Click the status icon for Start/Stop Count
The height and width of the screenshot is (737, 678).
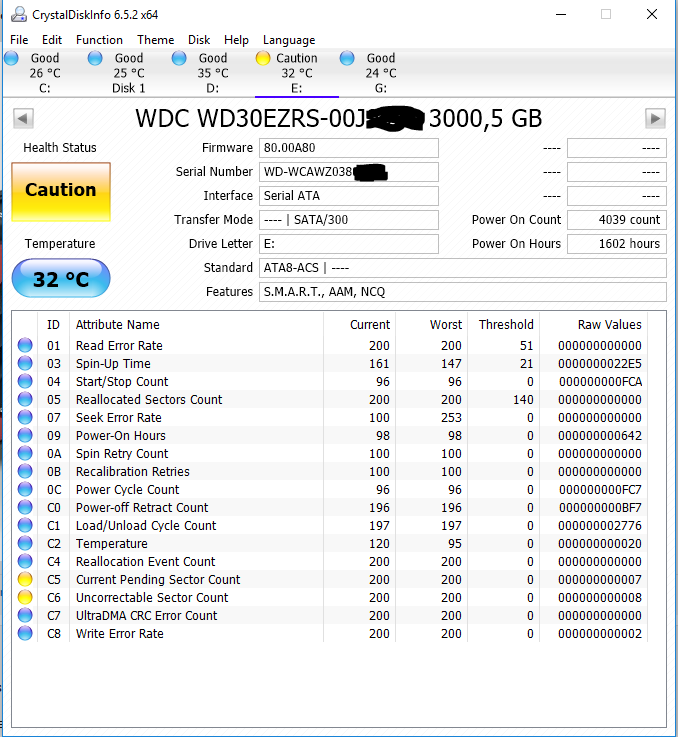coord(25,381)
